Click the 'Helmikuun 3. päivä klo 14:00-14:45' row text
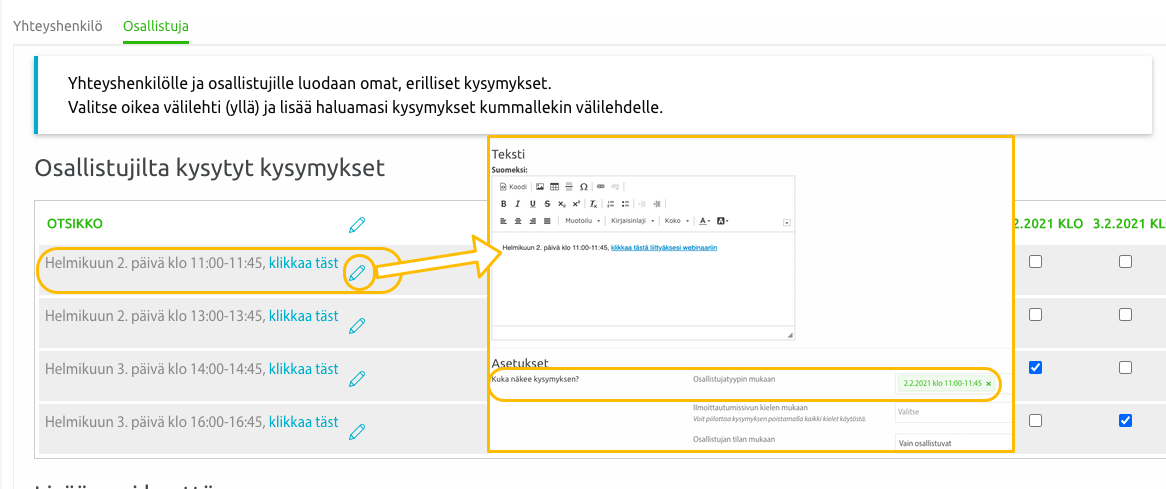This screenshot has height=489, width=1166. 154,369
